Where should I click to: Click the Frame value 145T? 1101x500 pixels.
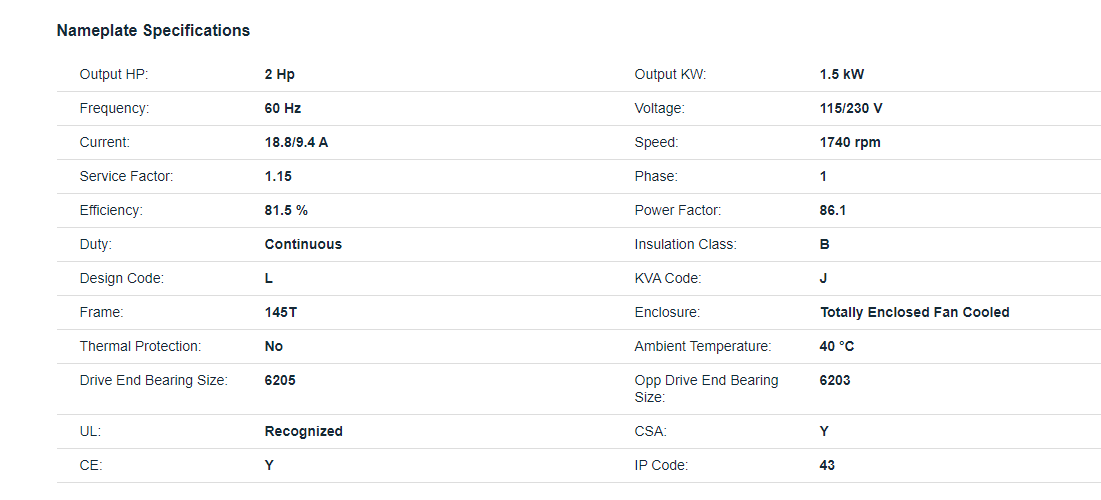click(x=281, y=312)
